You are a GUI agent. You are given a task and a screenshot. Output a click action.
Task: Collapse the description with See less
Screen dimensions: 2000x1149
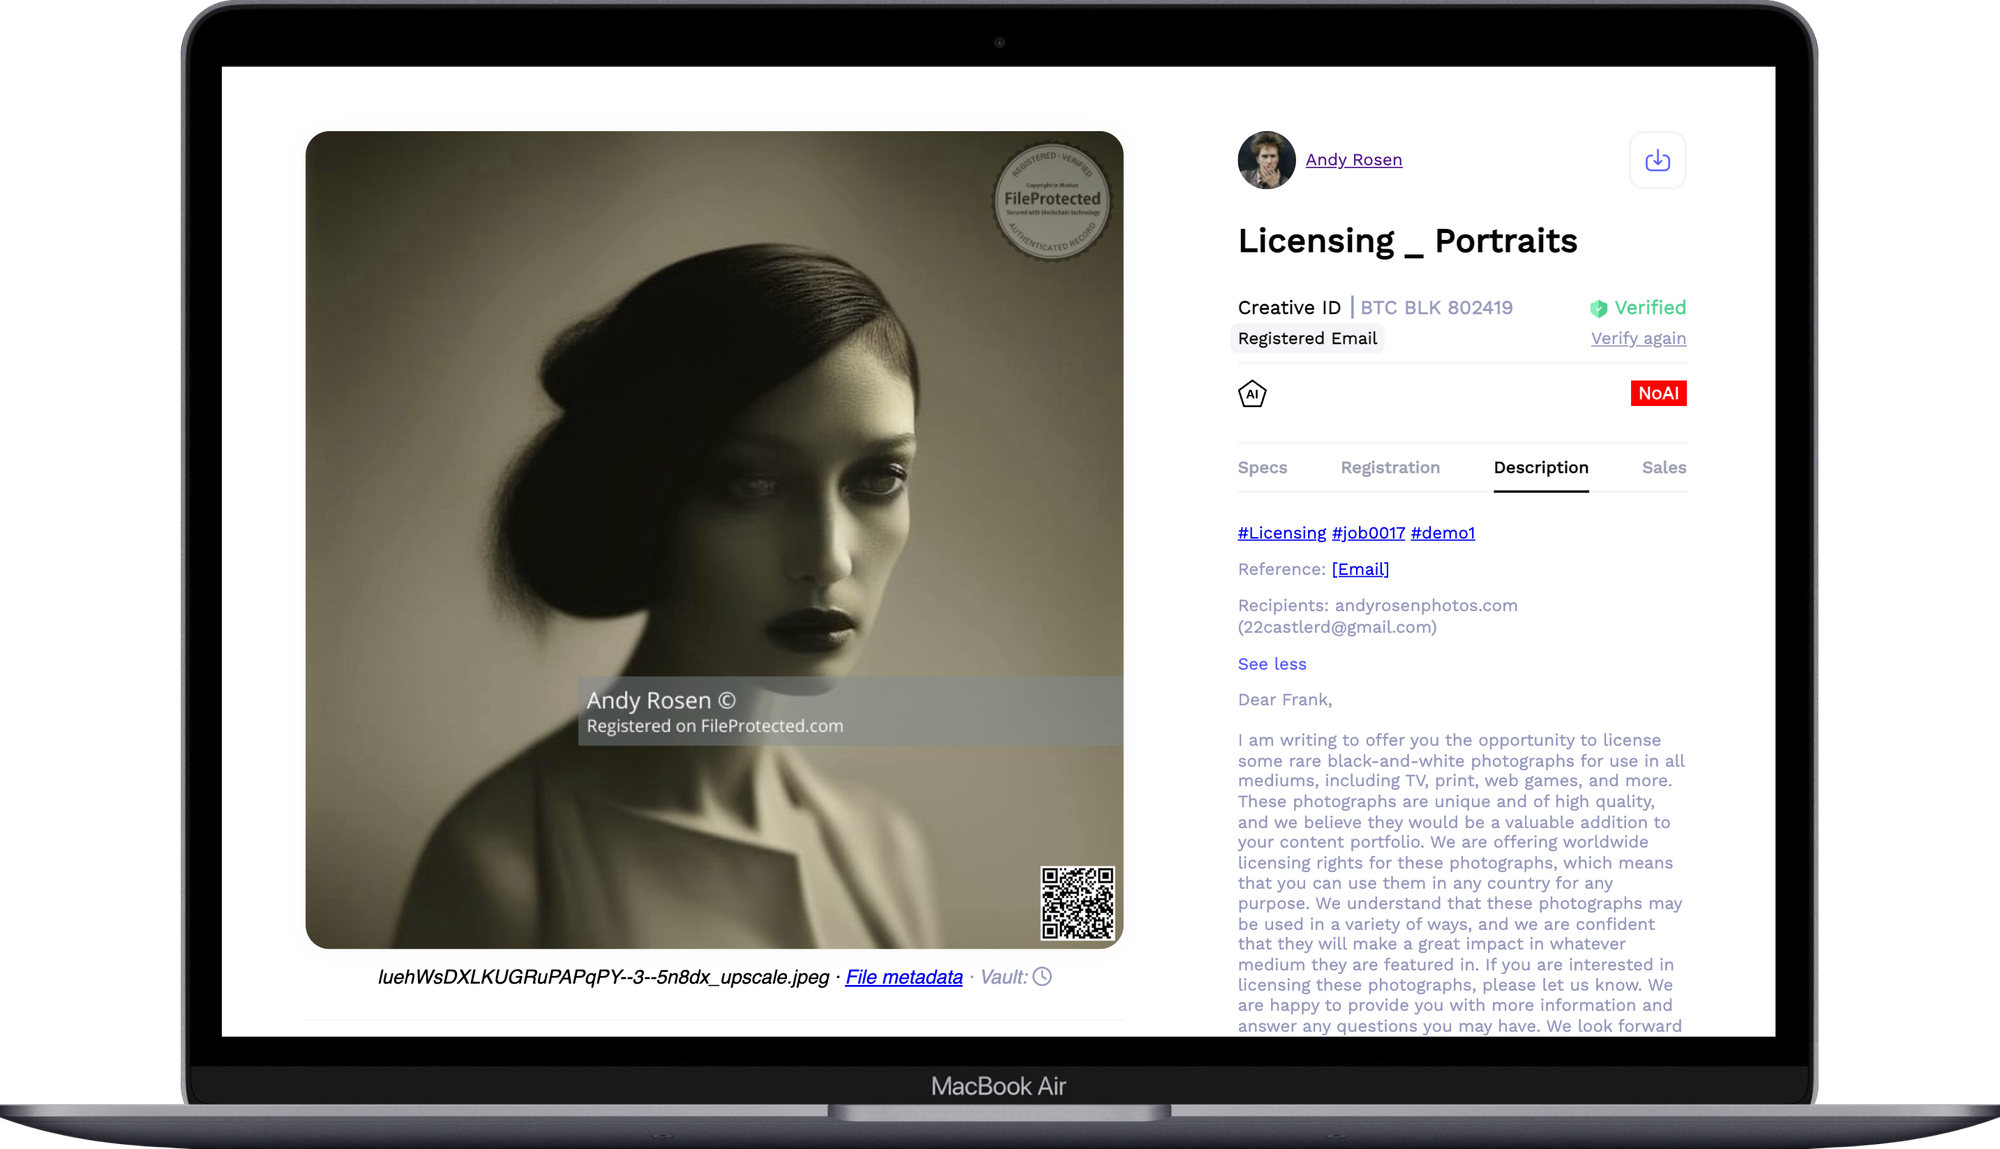(1272, 664)
